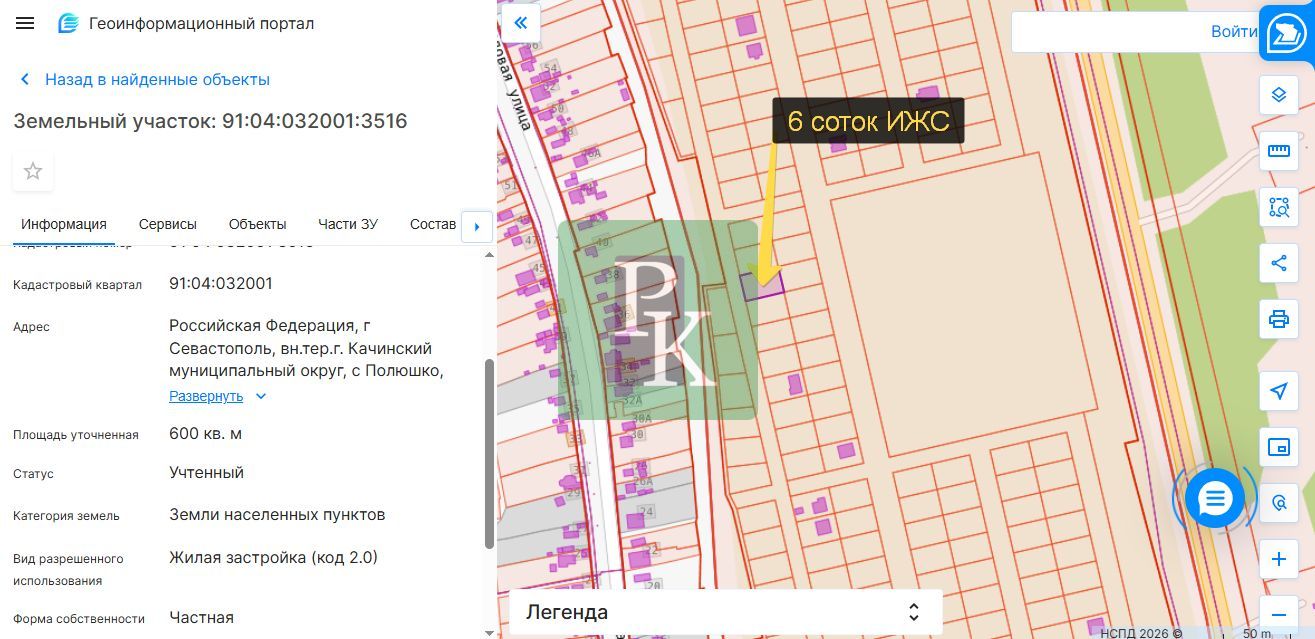This screenshot has height=639, width=1315.
Task: Add the land plot to favorites star
Action: pos(33,171)
